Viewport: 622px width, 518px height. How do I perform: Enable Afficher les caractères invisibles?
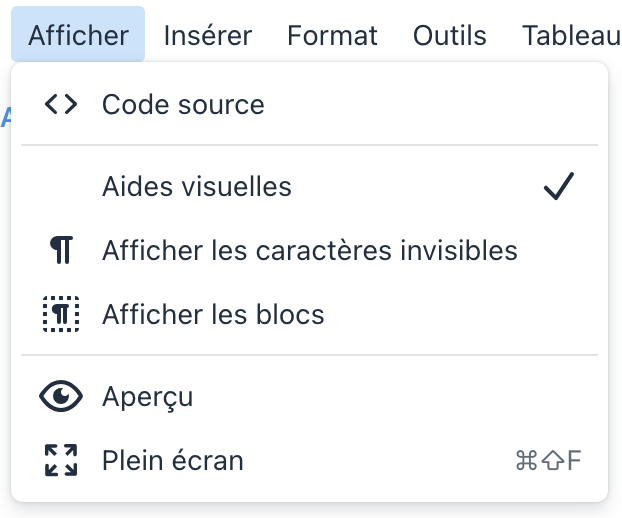click(309, 250)
